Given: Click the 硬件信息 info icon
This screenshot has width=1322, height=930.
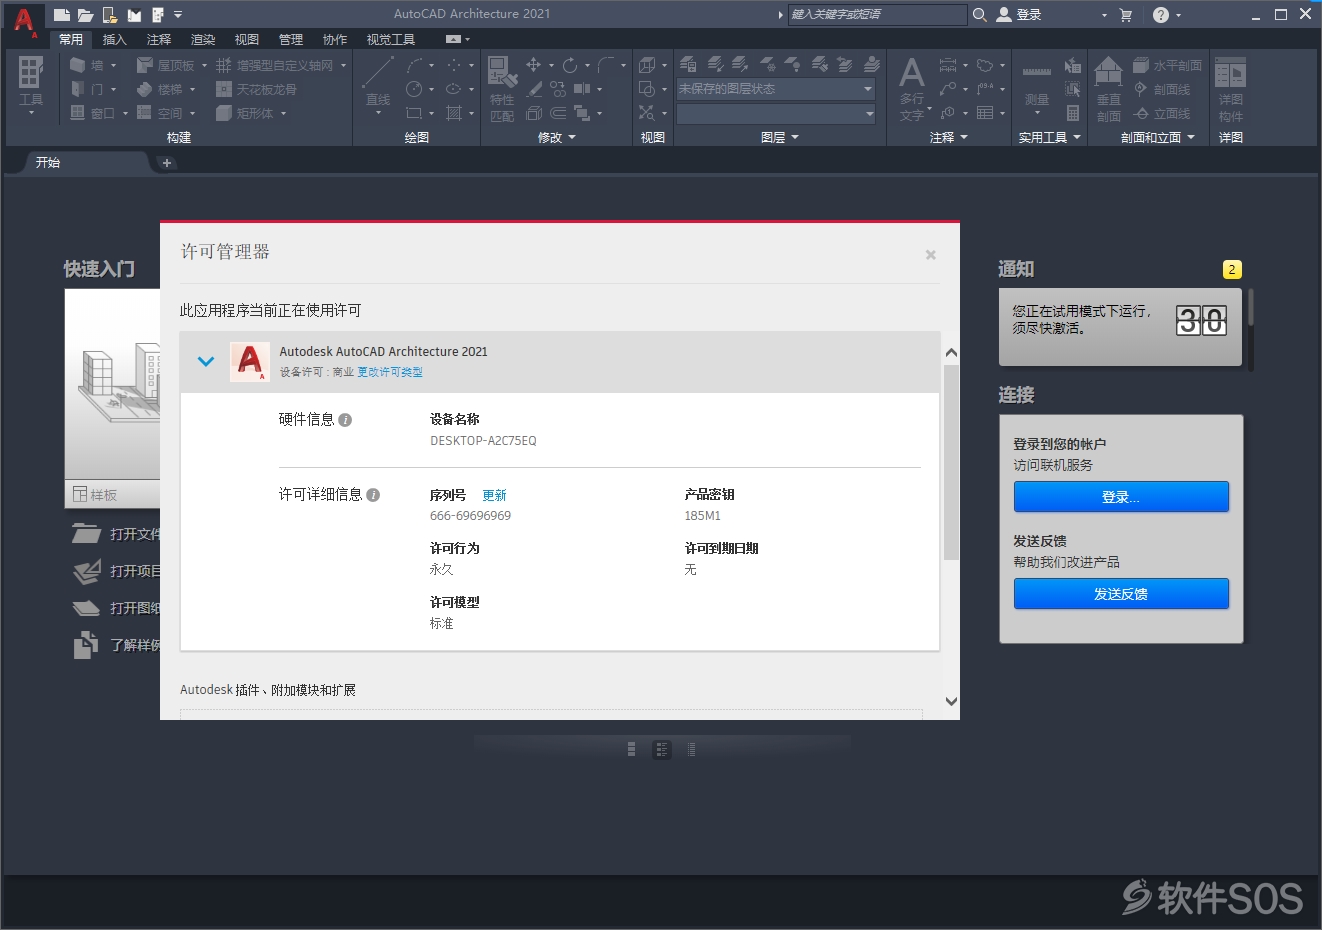Looking at the screenshot, I should [345, 420].
